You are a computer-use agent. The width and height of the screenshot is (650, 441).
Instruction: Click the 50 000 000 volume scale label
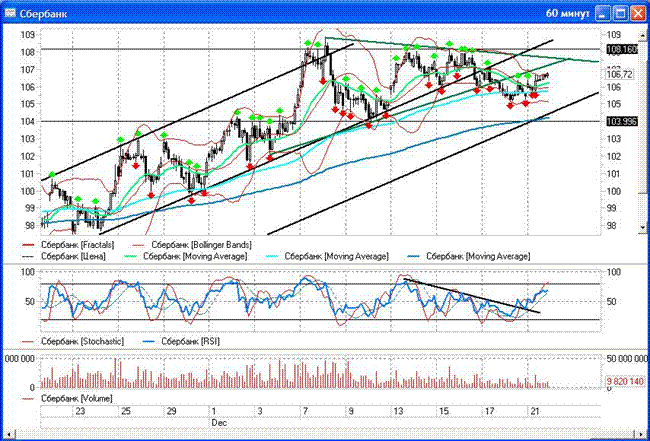628,359
